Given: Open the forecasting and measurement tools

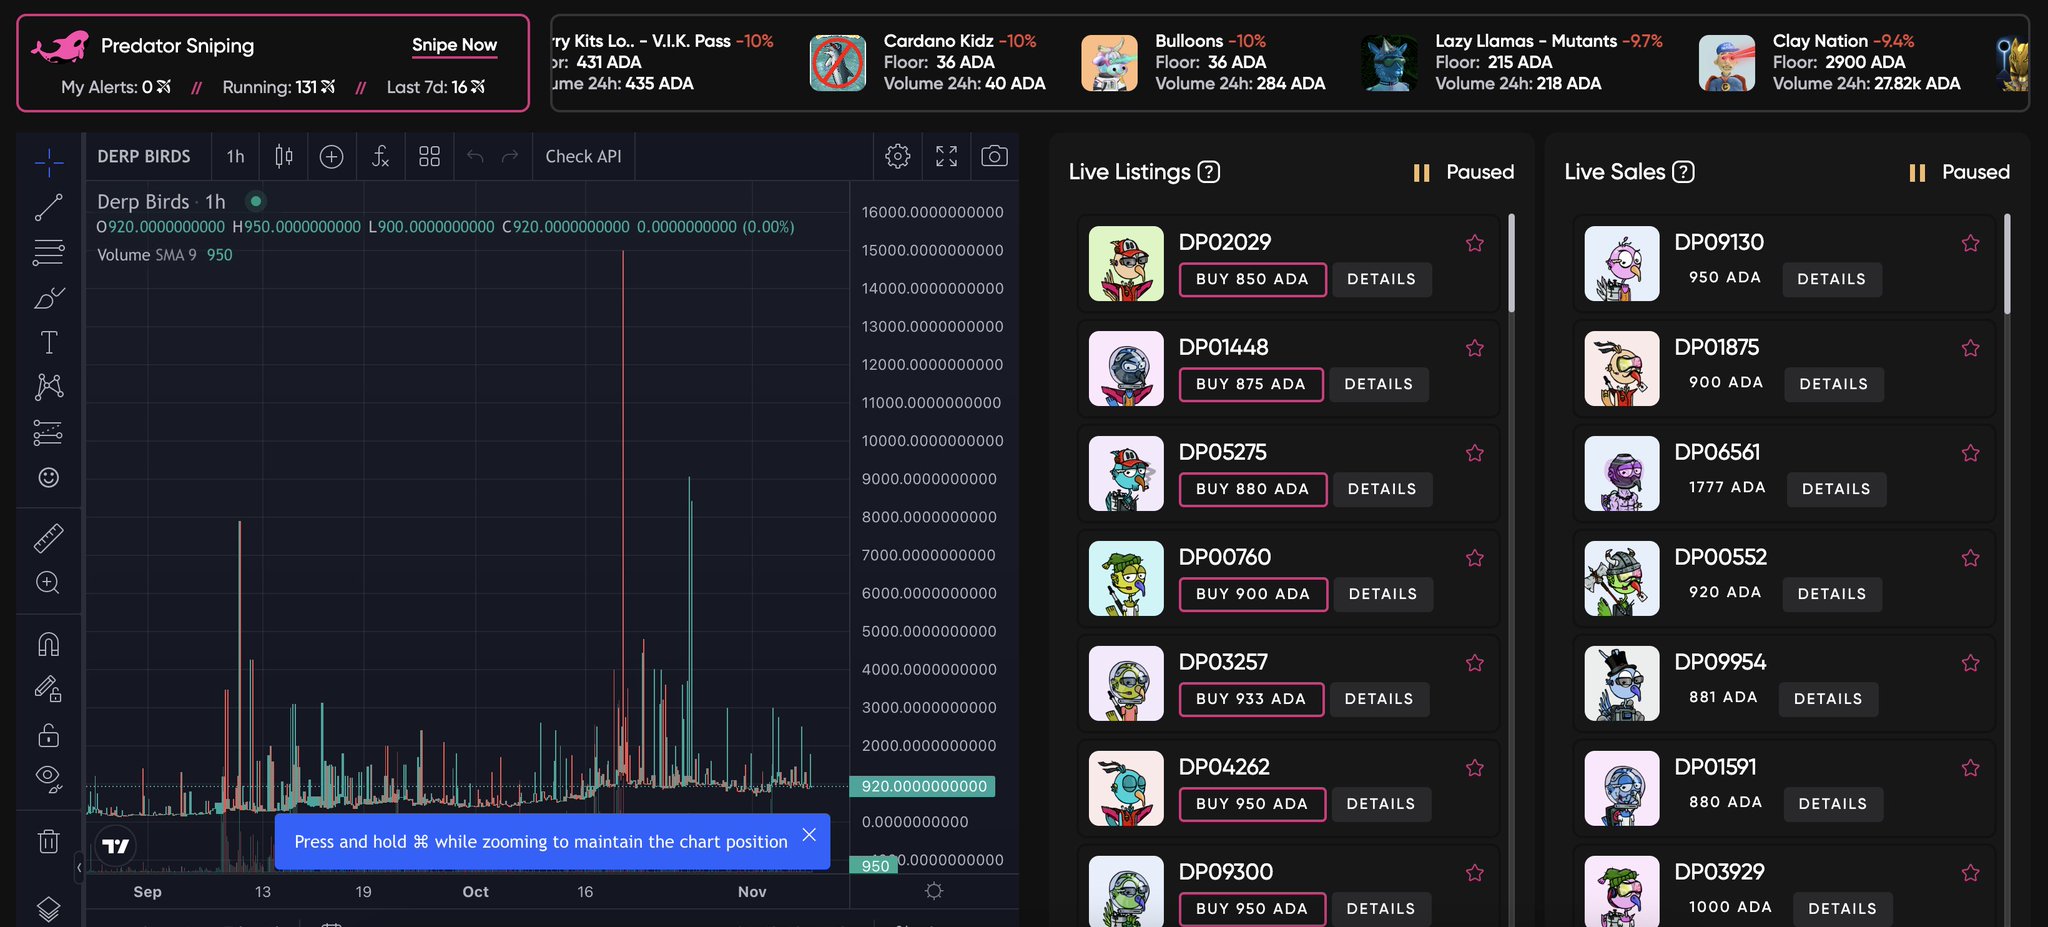Looking at the screenshot, I should coord(48,433).
